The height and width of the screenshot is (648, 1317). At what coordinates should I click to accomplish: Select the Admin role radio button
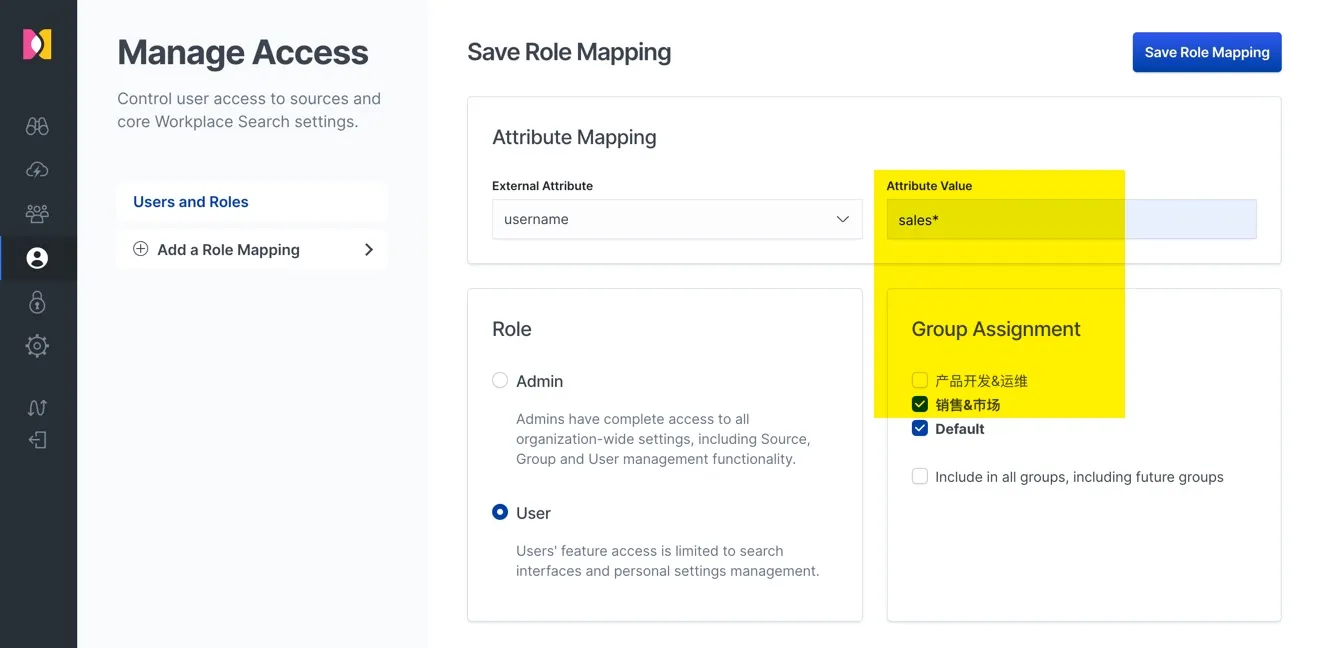click(500, 381)
